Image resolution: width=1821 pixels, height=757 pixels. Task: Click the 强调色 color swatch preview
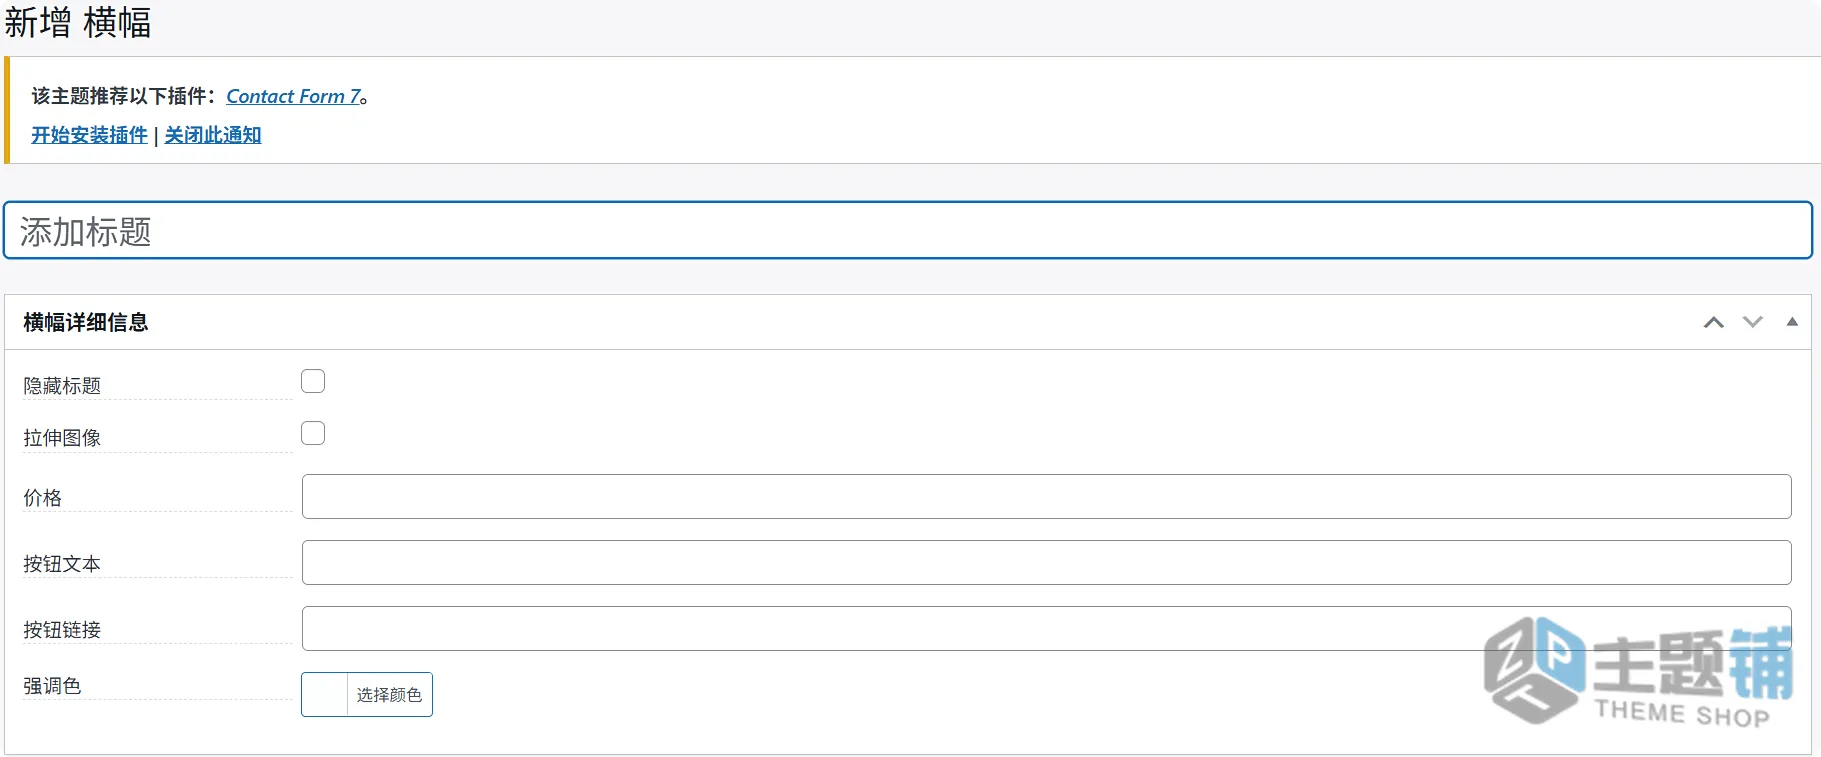click(x=324, y=695)
